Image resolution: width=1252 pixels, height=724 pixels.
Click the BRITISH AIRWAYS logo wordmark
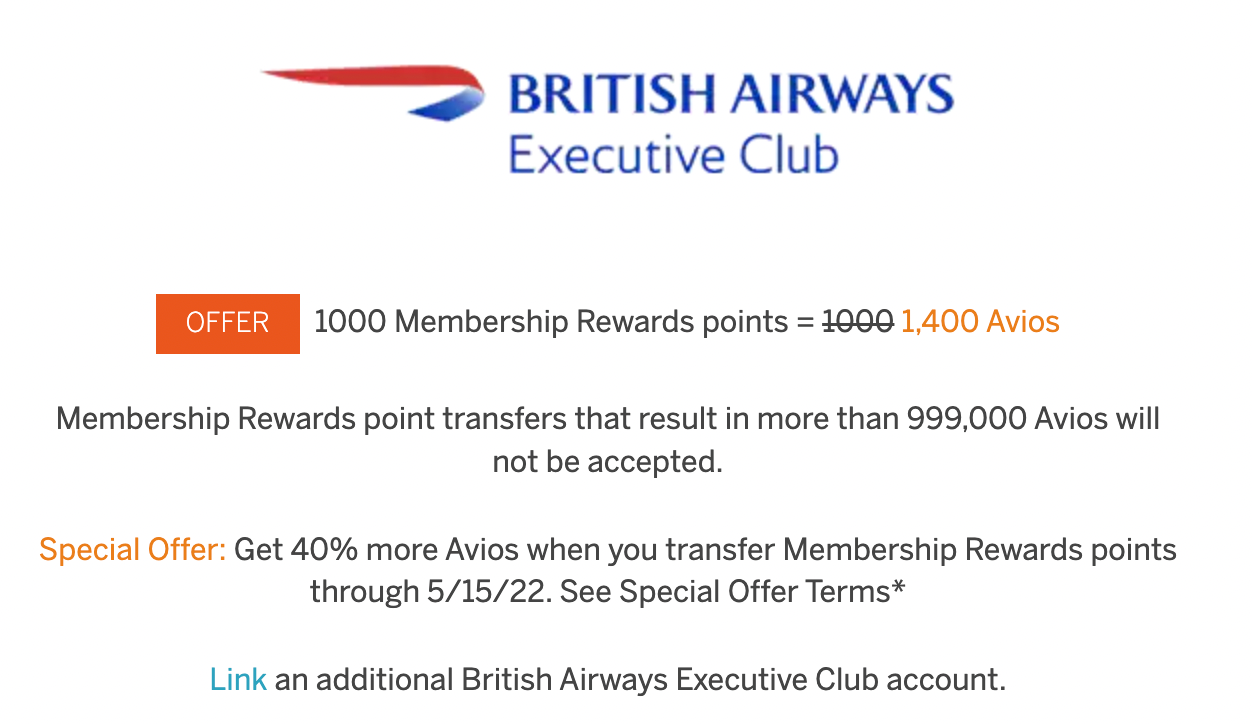tap(731, 94)
